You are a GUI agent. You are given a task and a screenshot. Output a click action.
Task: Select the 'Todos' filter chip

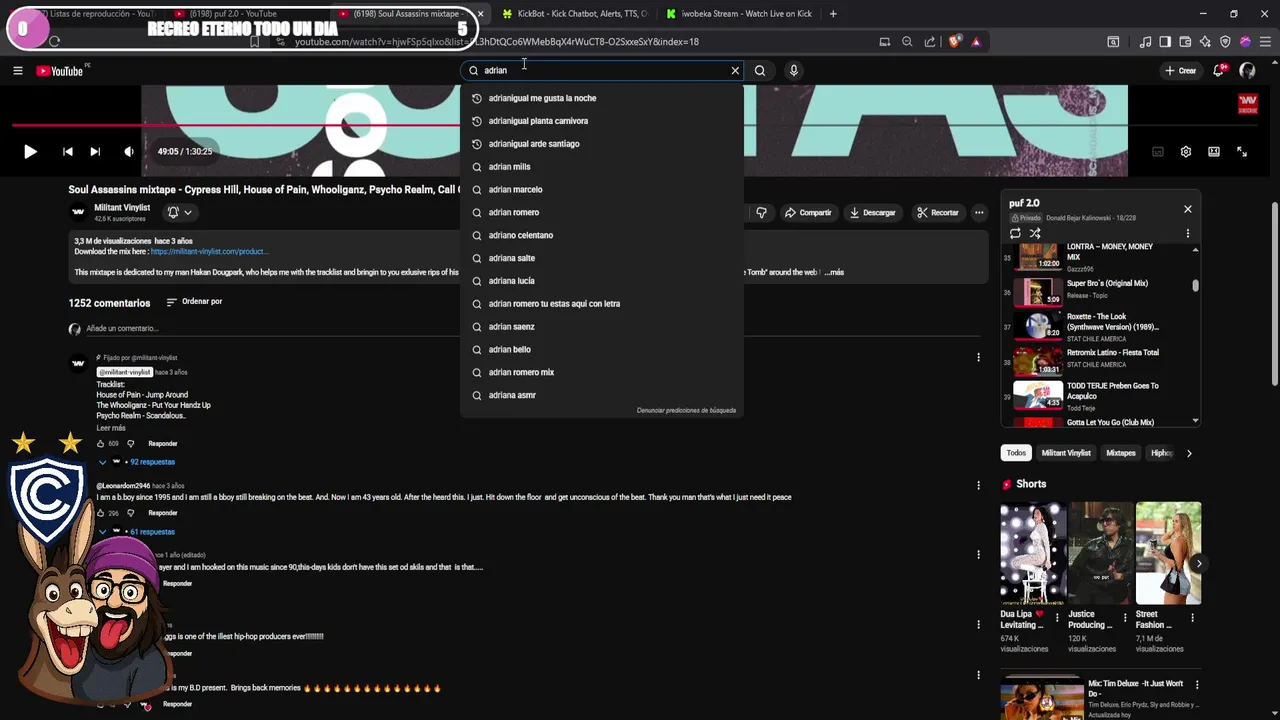coord(1016,453)
